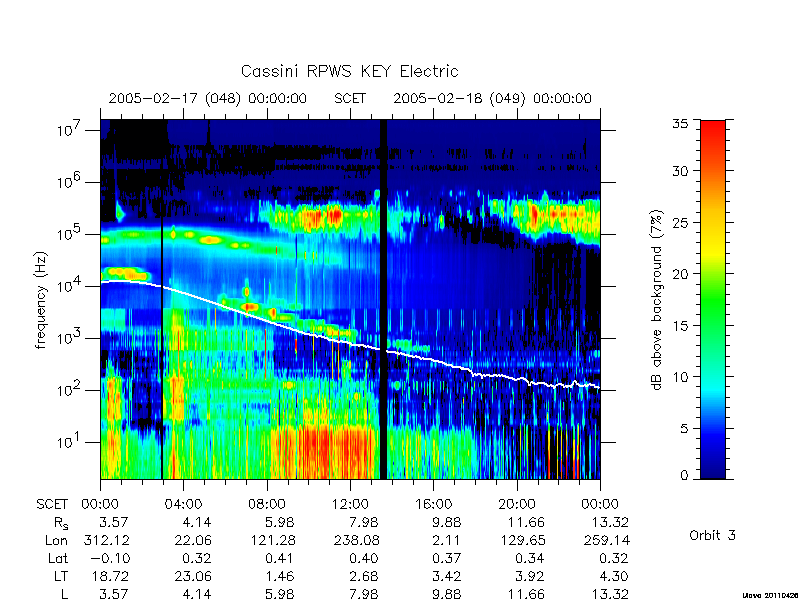Click the '10' color bar tick value
Screen dimensions: 800x600
pos(680,377)
